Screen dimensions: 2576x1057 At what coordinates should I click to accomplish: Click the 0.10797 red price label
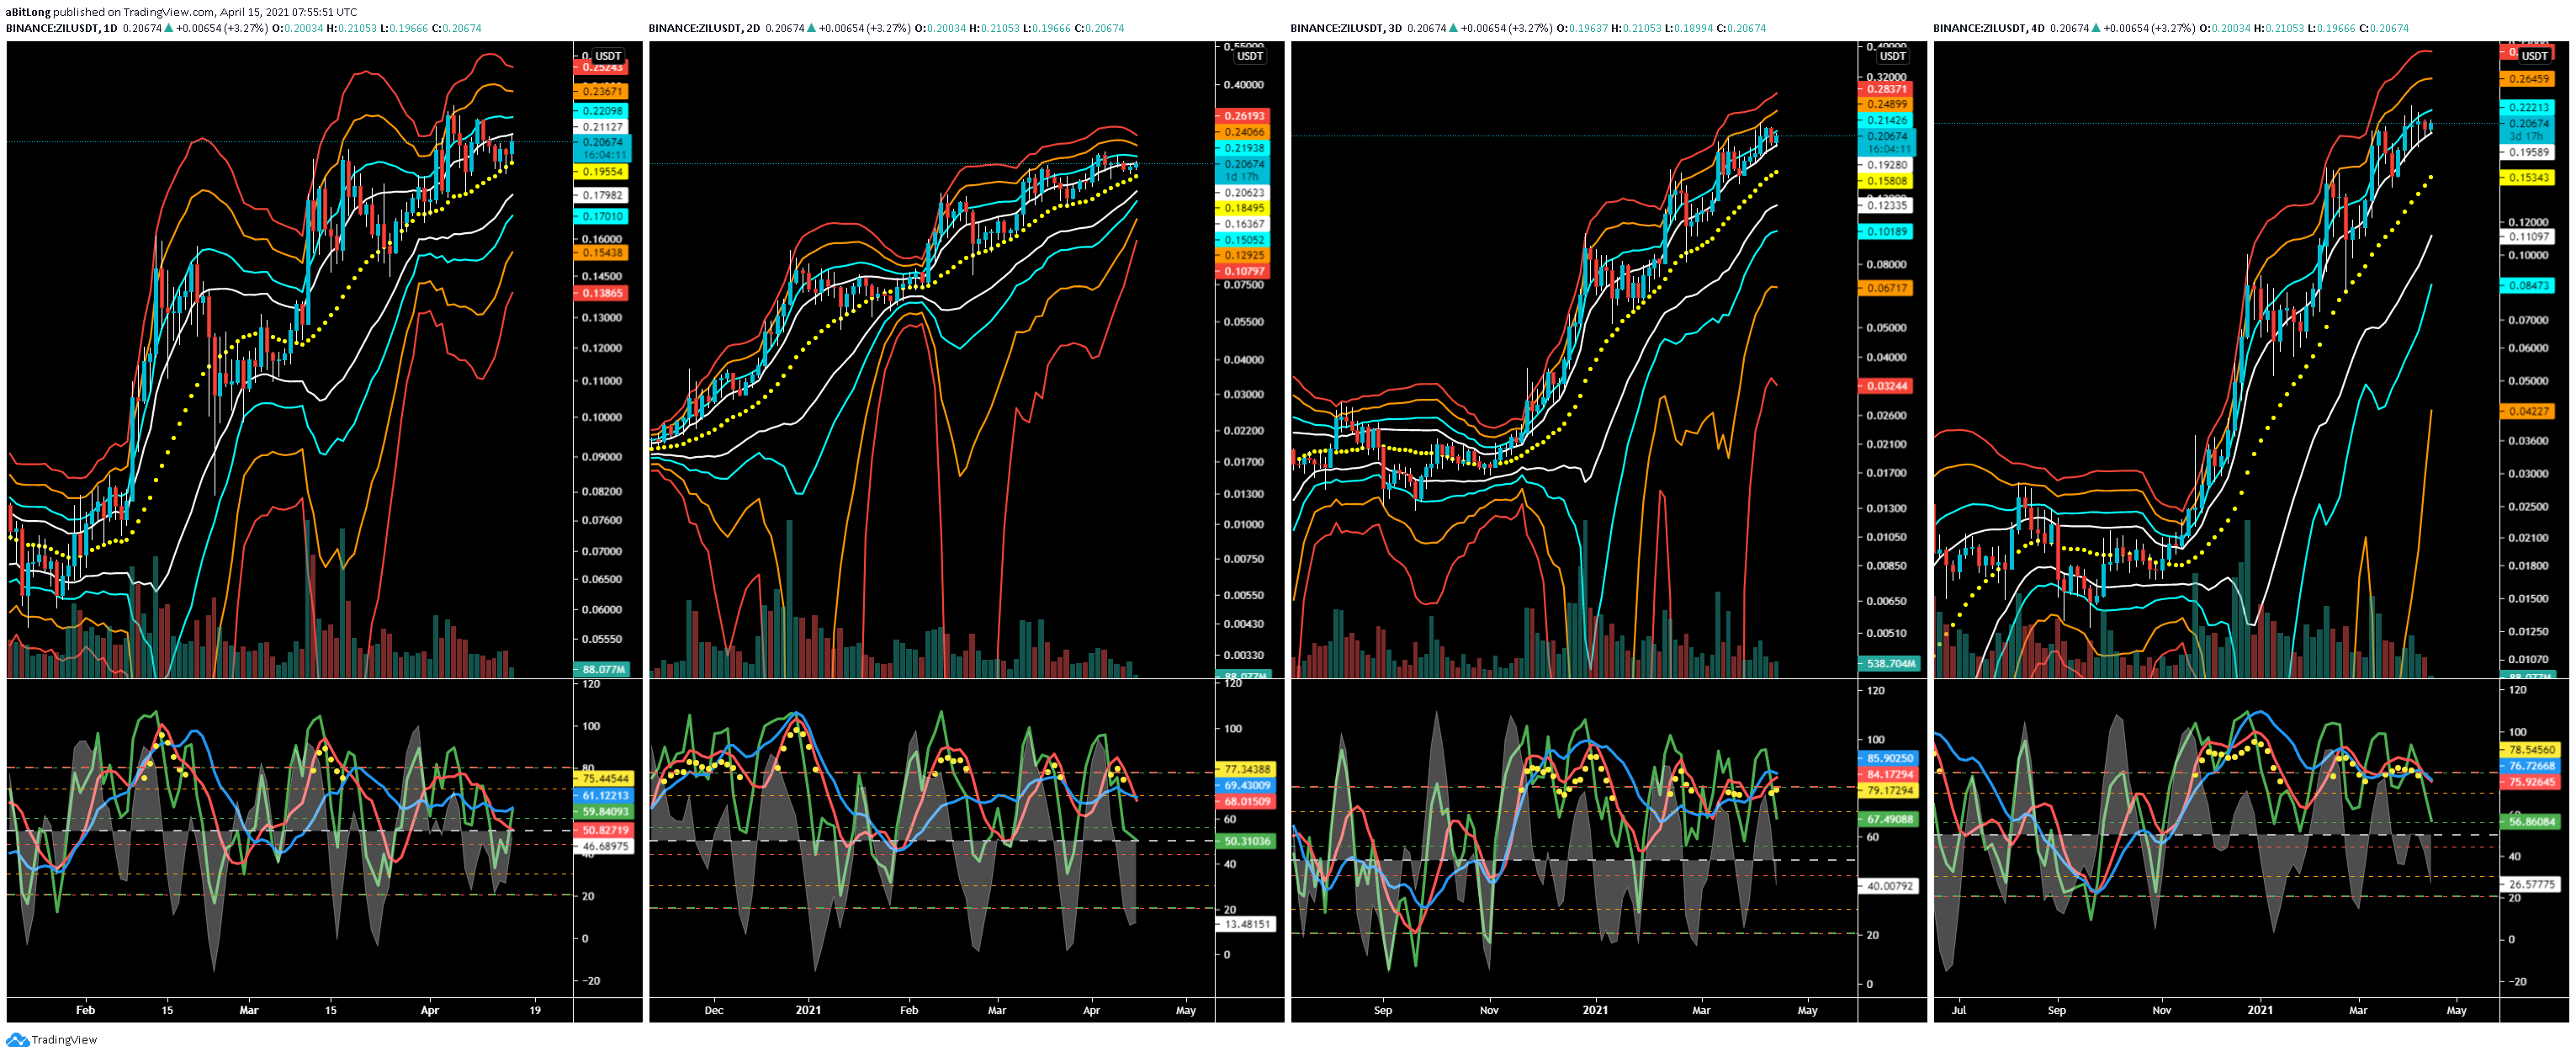pos(1244,271)
